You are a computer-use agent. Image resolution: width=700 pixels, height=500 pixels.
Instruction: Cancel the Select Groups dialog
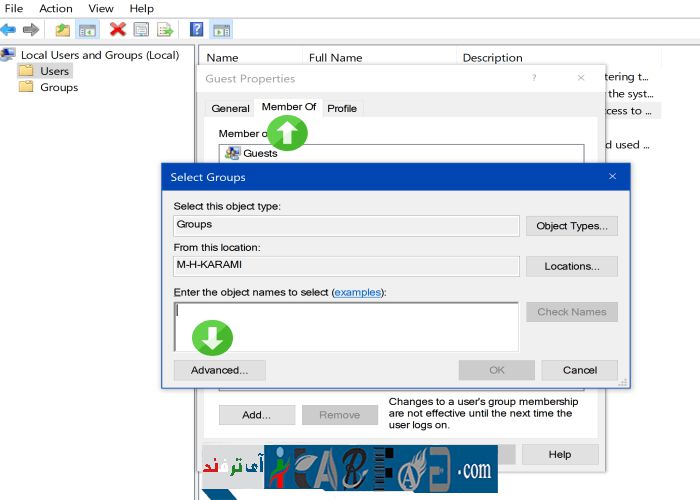point(579,370)
